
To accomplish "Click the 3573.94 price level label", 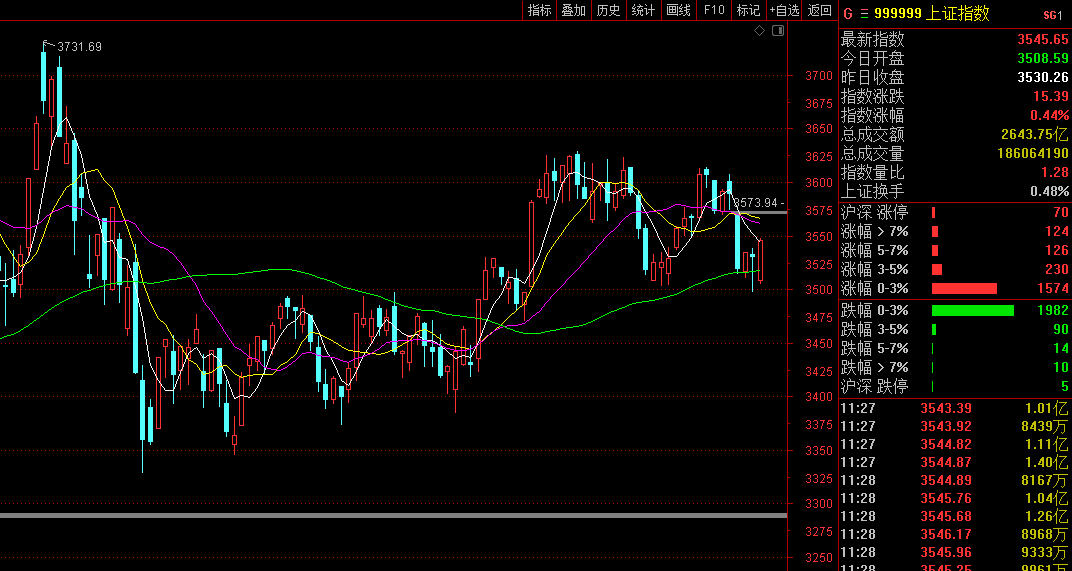I will click(x=755, y=203).
